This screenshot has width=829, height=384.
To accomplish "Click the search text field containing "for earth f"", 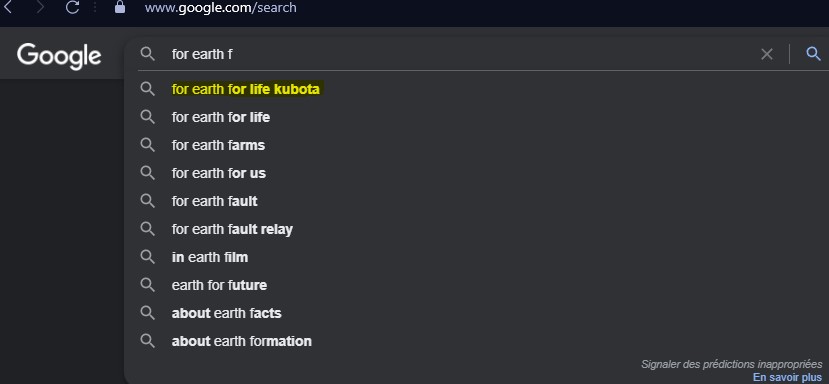I will pos(460,54).
